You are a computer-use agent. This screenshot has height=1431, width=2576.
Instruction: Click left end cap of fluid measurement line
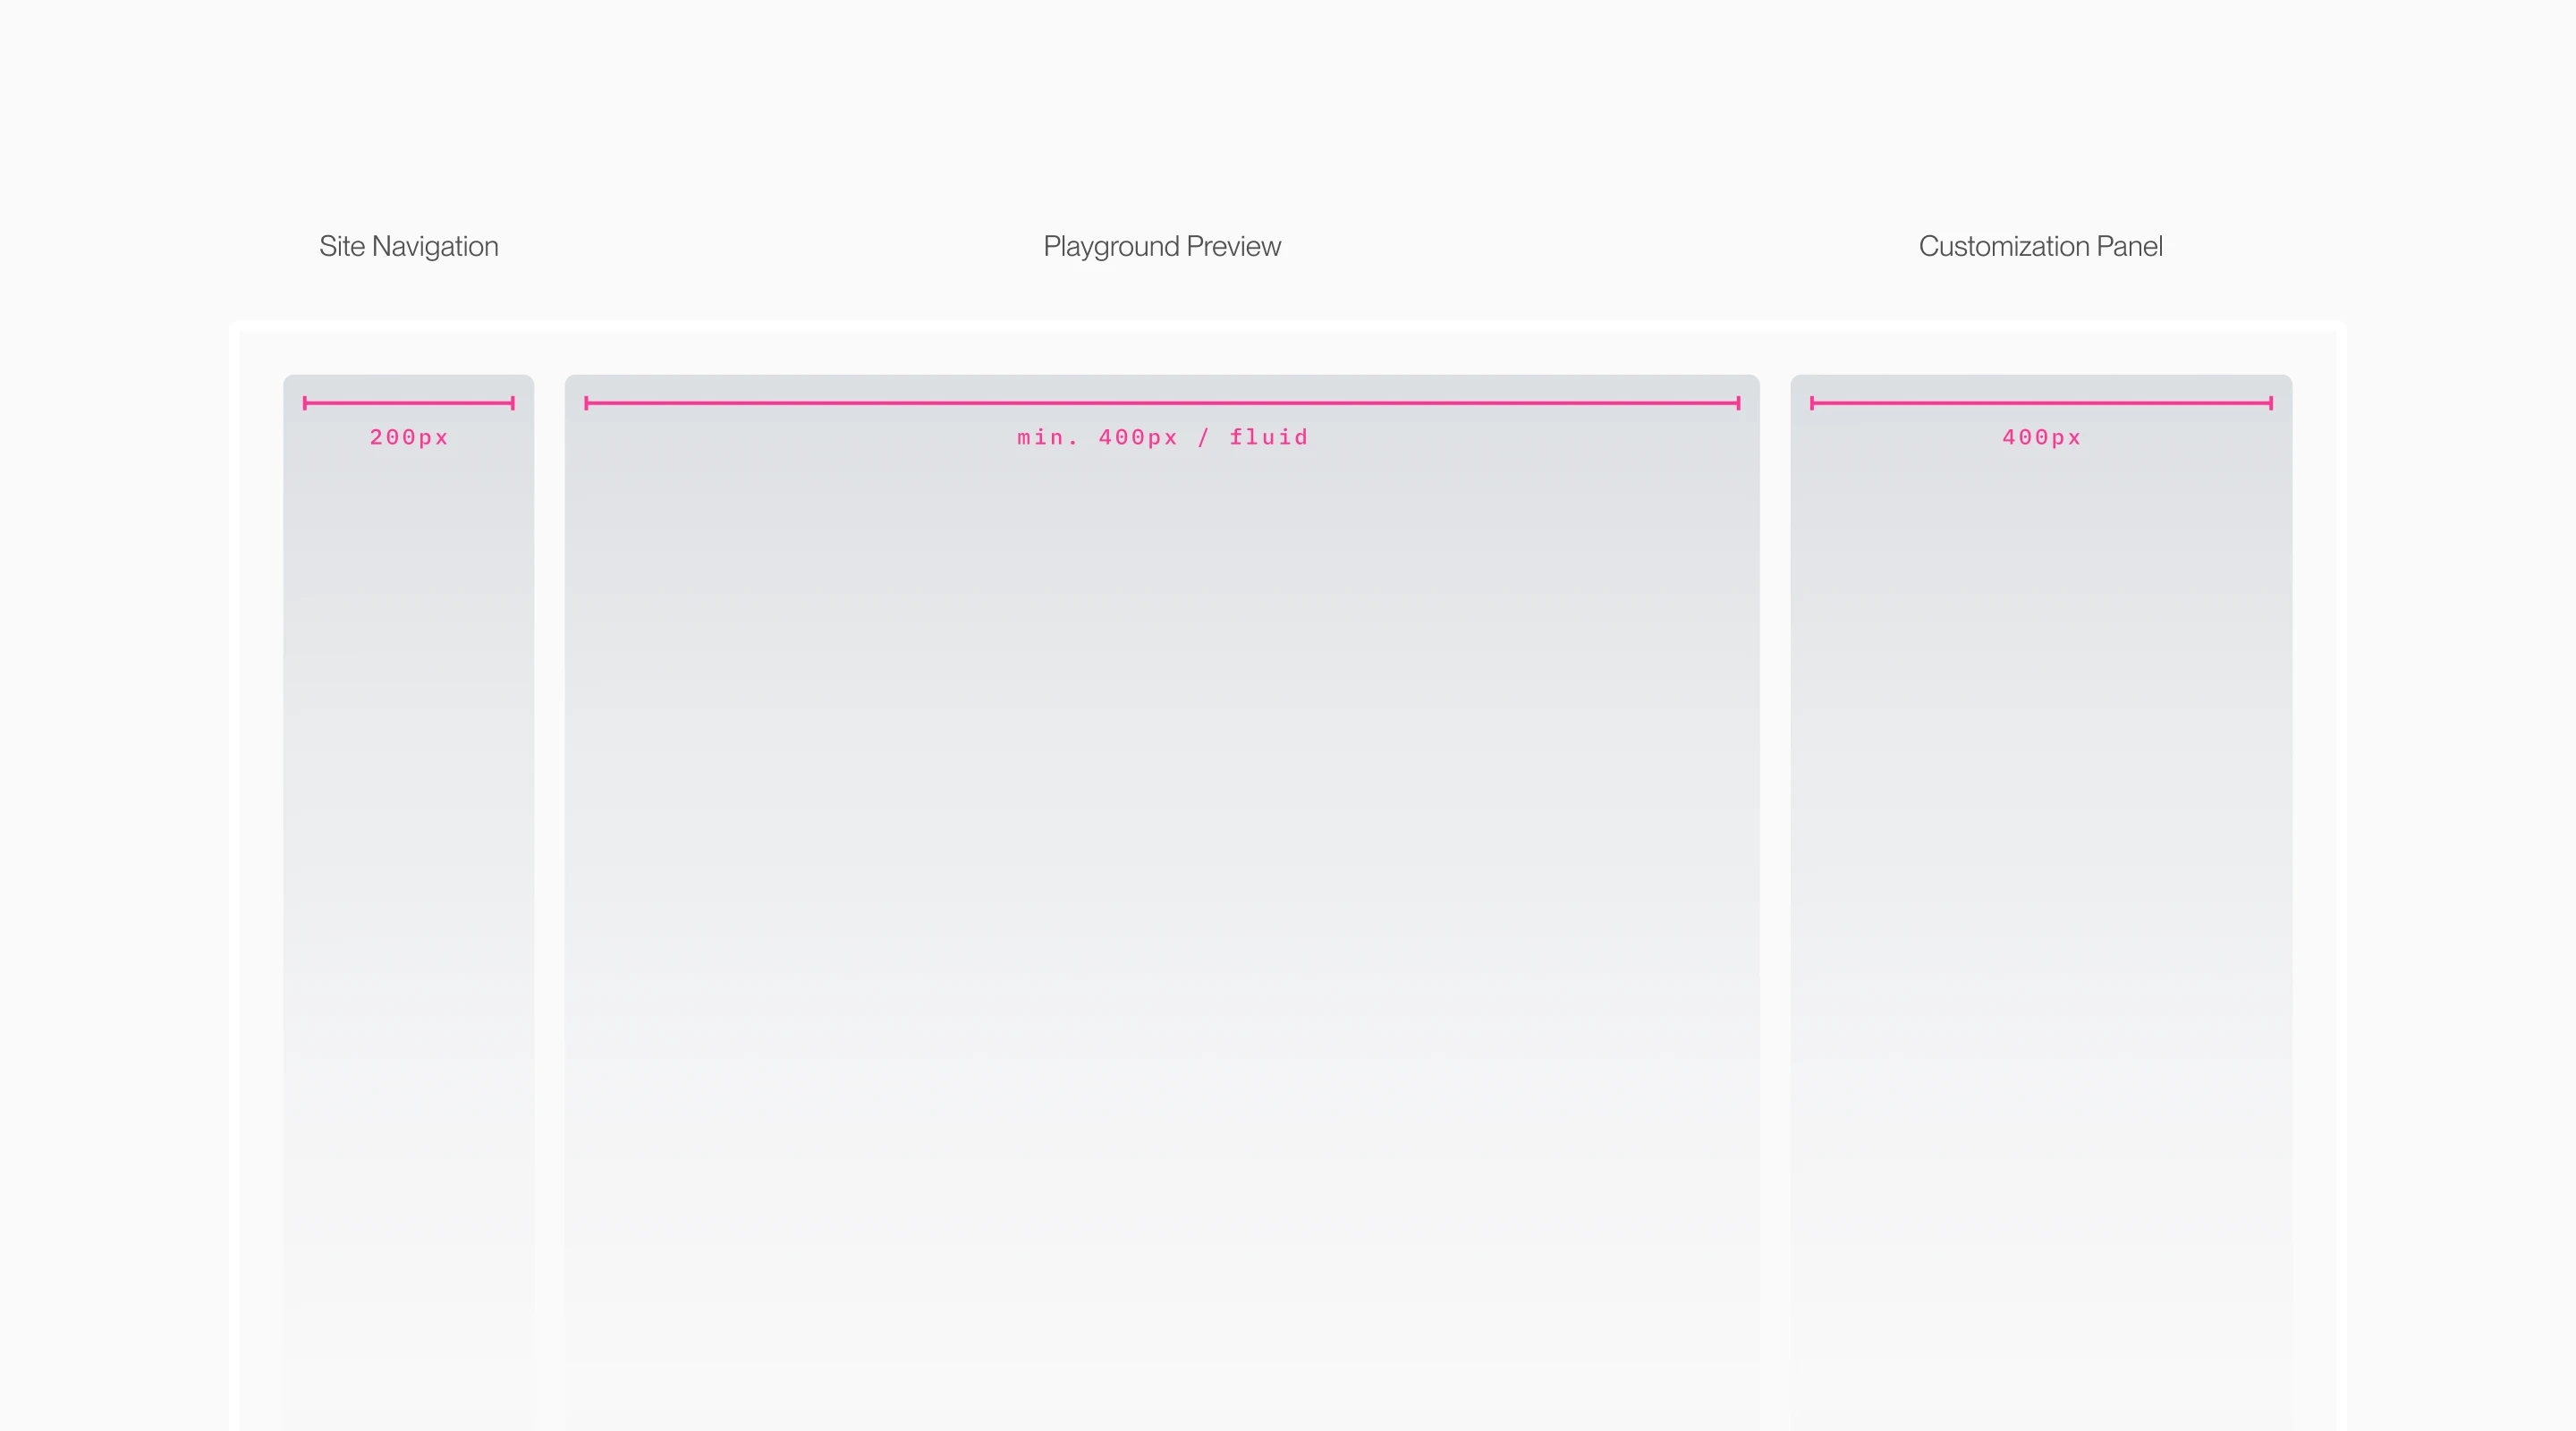pos(587,403)
